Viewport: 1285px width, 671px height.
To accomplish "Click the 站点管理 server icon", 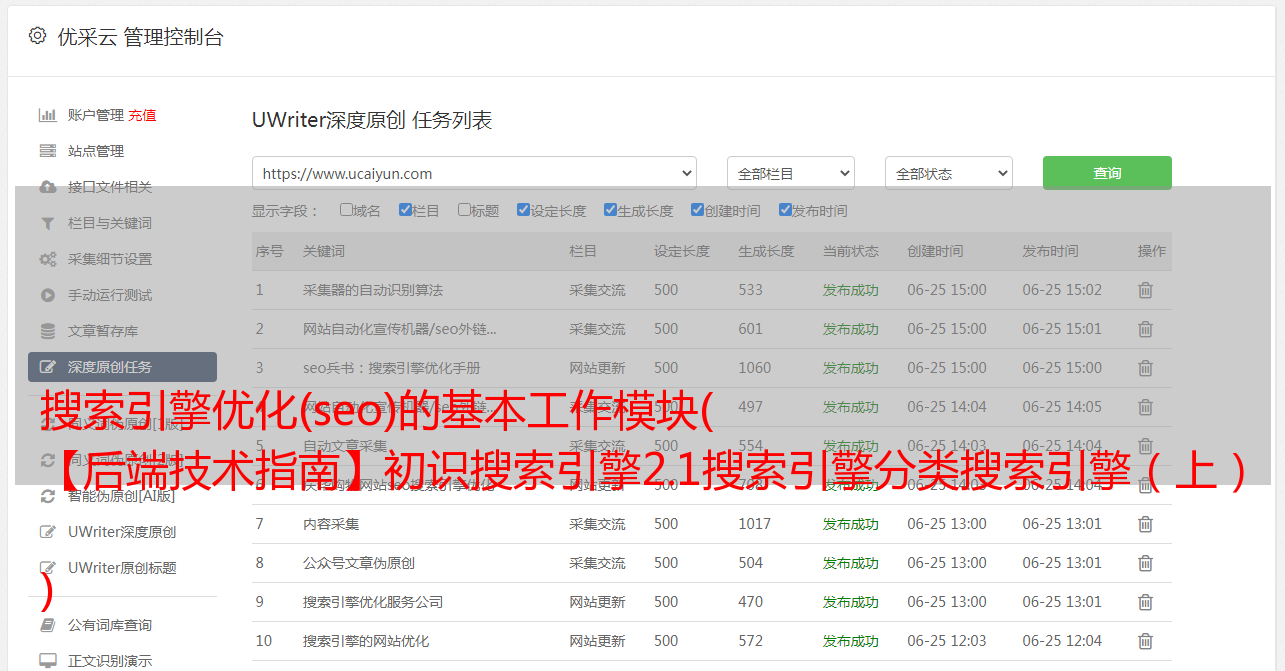I will pos(47,151).
